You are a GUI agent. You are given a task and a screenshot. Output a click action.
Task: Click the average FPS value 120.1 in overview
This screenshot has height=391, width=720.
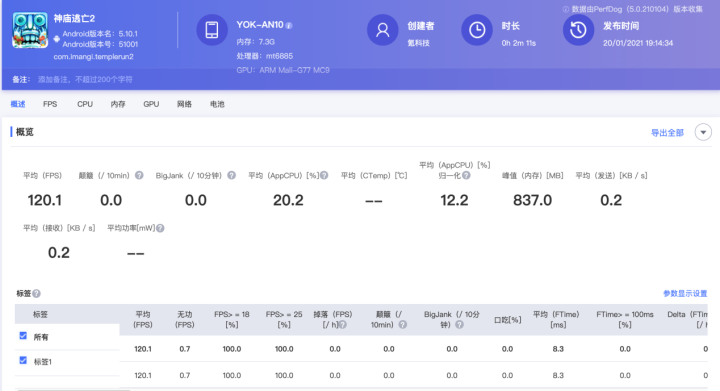point(45,200)
